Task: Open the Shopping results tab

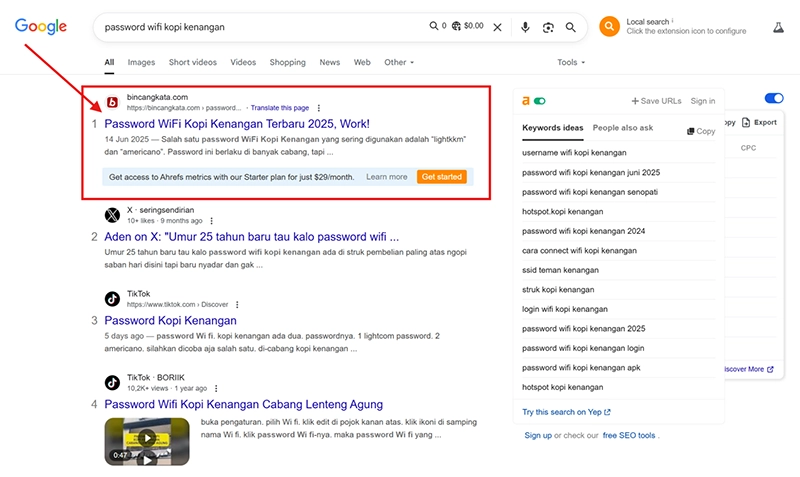Action: 287,62
